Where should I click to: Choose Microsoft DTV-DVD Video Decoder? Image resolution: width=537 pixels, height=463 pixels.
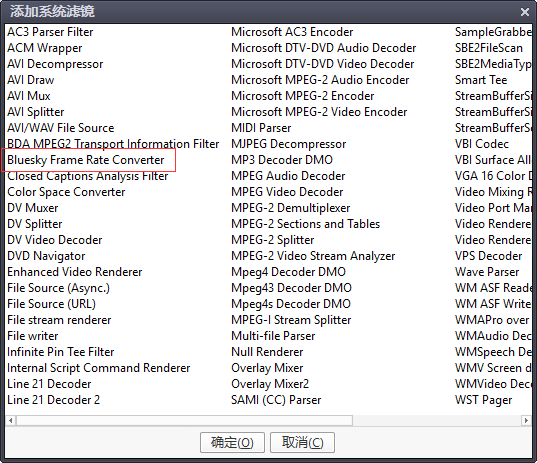click(323, 64)
